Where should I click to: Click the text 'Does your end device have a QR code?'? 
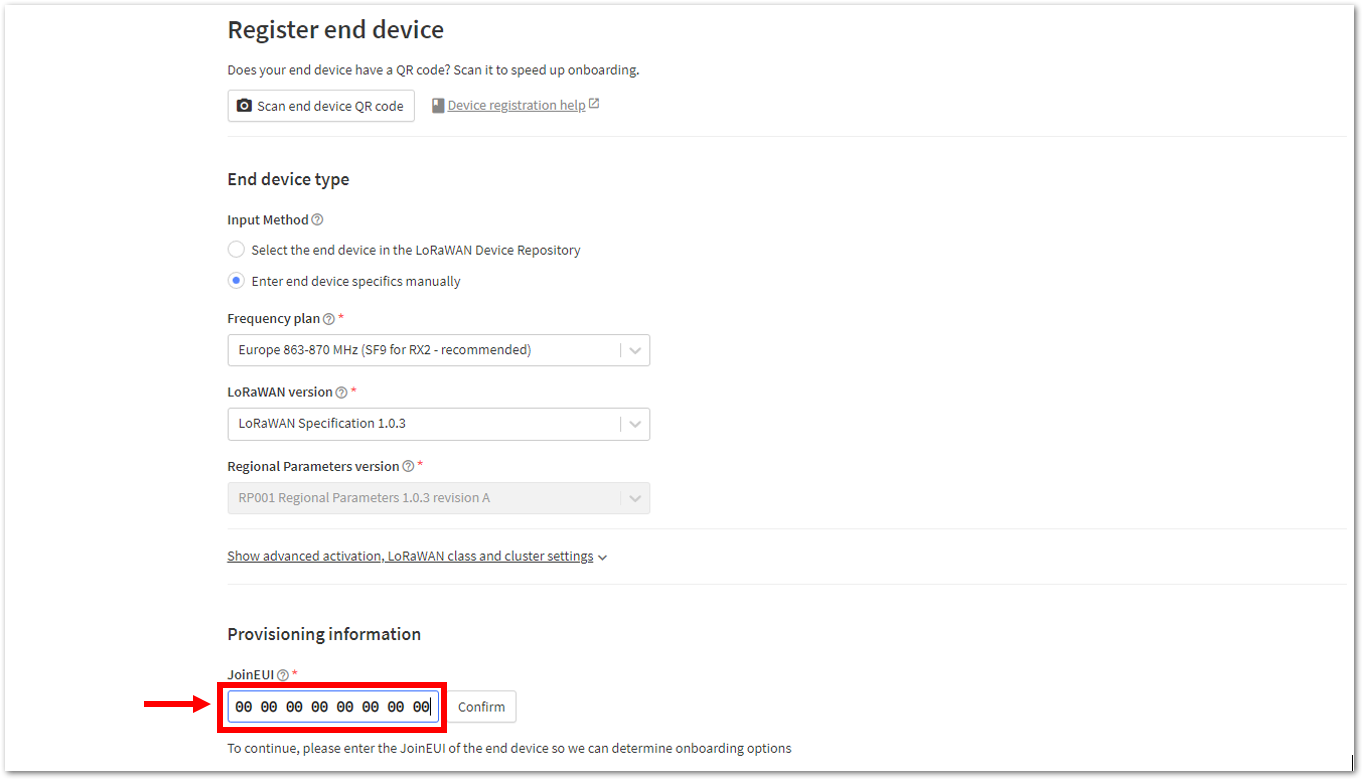pyautogui.click(x=339, y=70)
